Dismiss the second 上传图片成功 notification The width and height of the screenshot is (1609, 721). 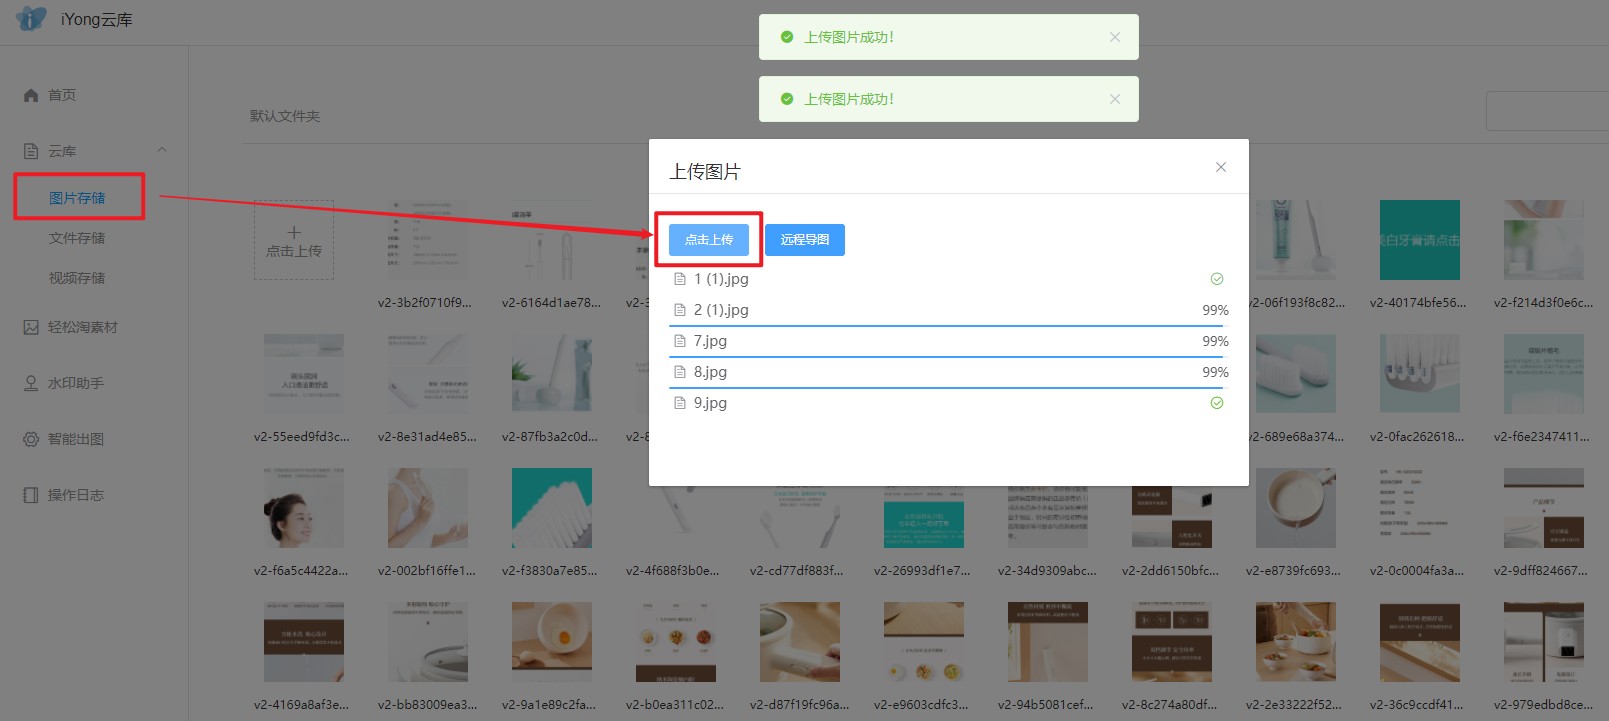click(x=1115, y=99)
